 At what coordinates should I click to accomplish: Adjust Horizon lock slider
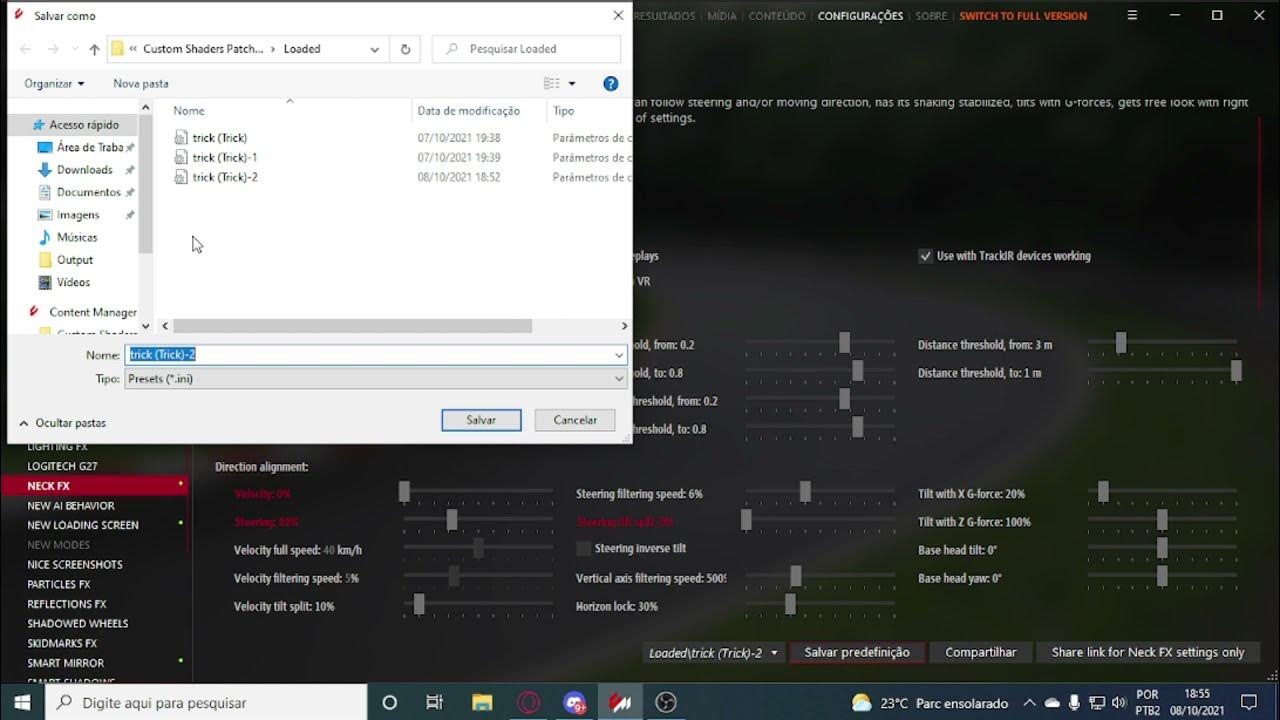(x=820, y=604)
